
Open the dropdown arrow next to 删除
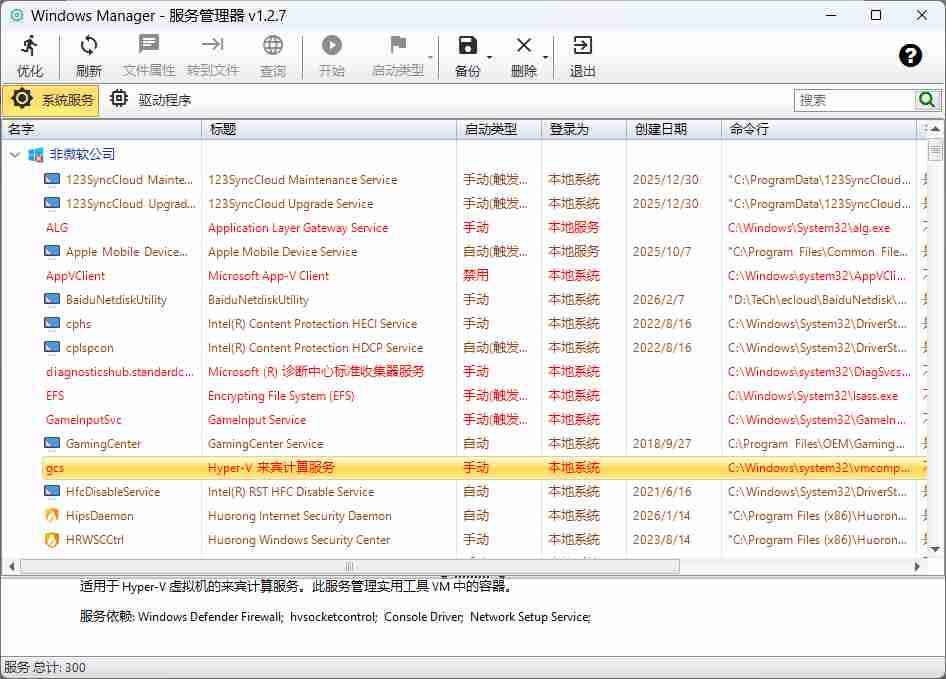click(x=545, y=58)
